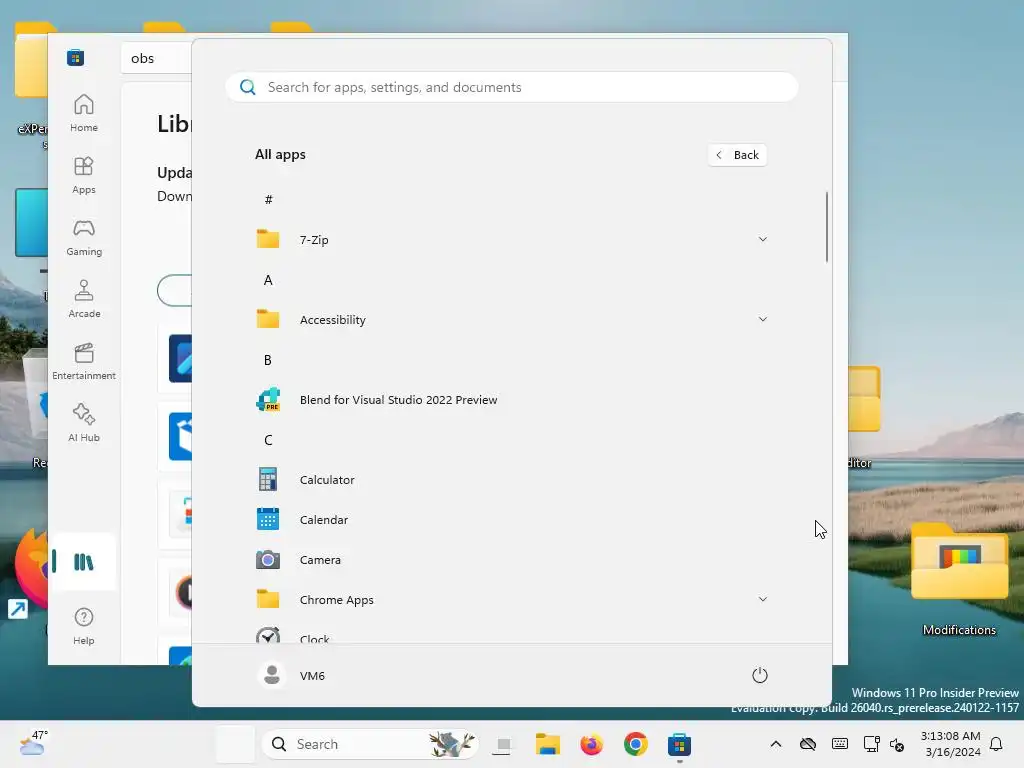Image resolution: width=1024 pixels, height=768 pixels.
Task: Open network status tray icon
Action: click(x=872, y=744)
